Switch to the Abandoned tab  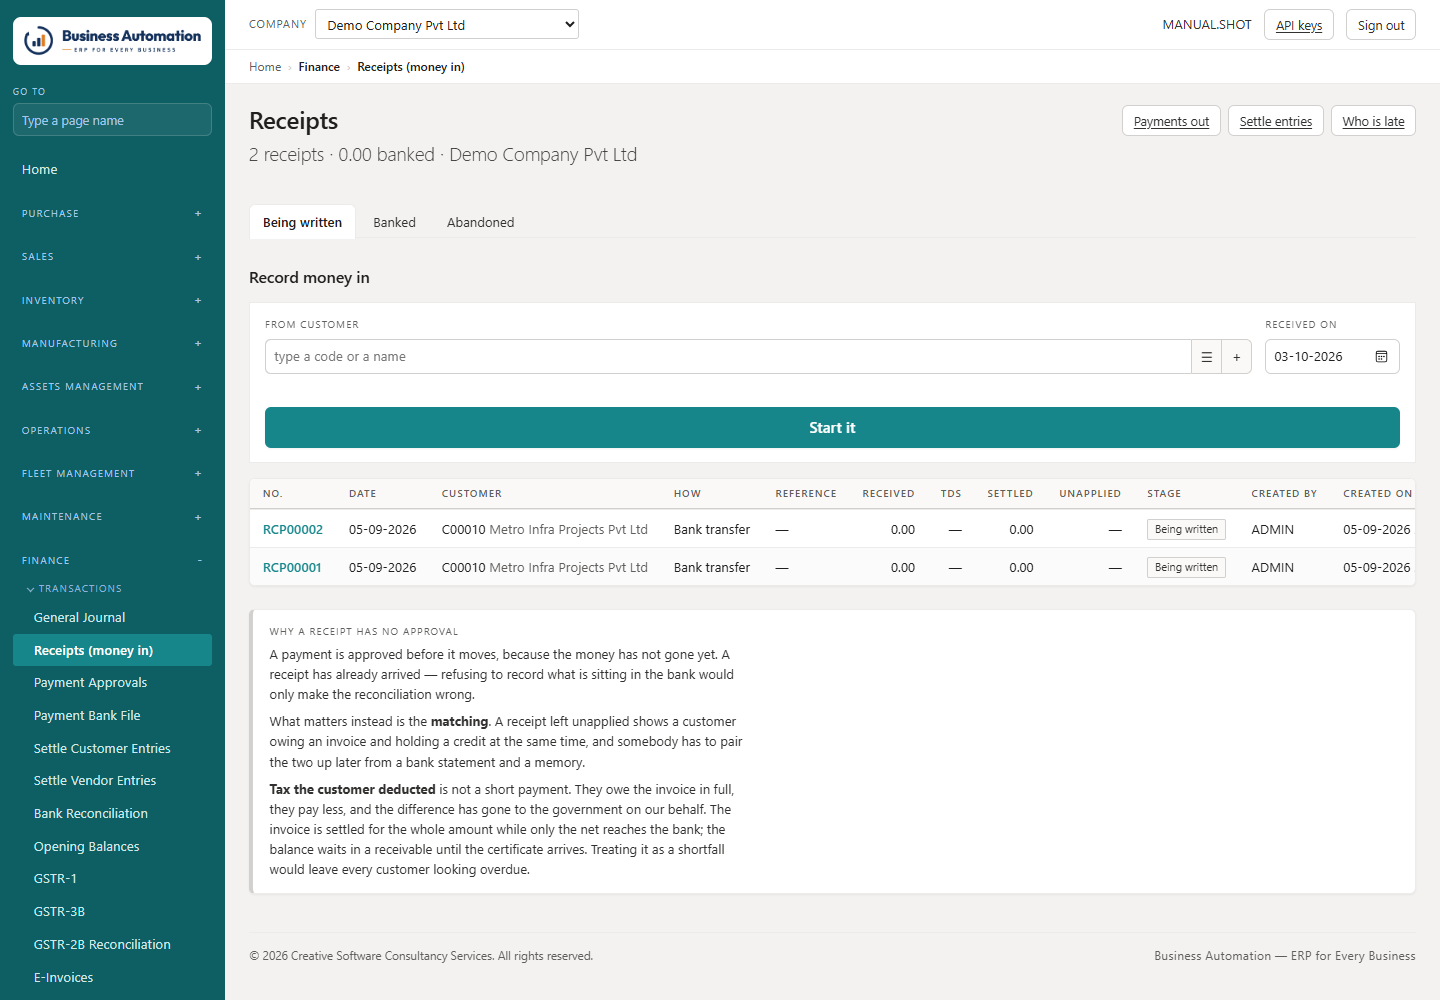[x=480, y=223]
